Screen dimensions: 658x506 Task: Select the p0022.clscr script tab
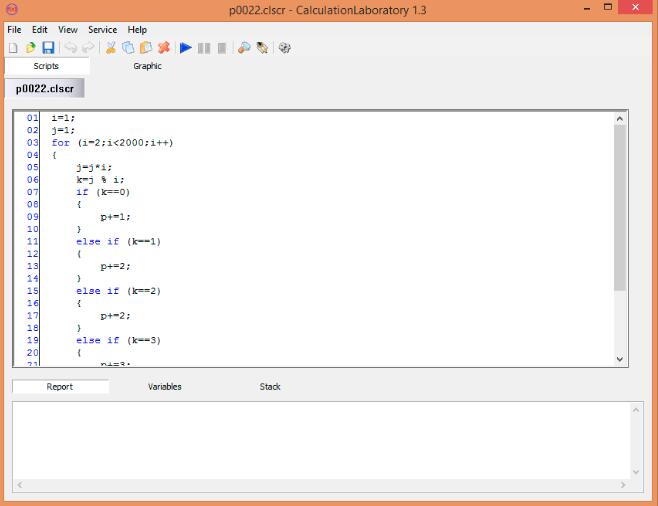[45, 88]
